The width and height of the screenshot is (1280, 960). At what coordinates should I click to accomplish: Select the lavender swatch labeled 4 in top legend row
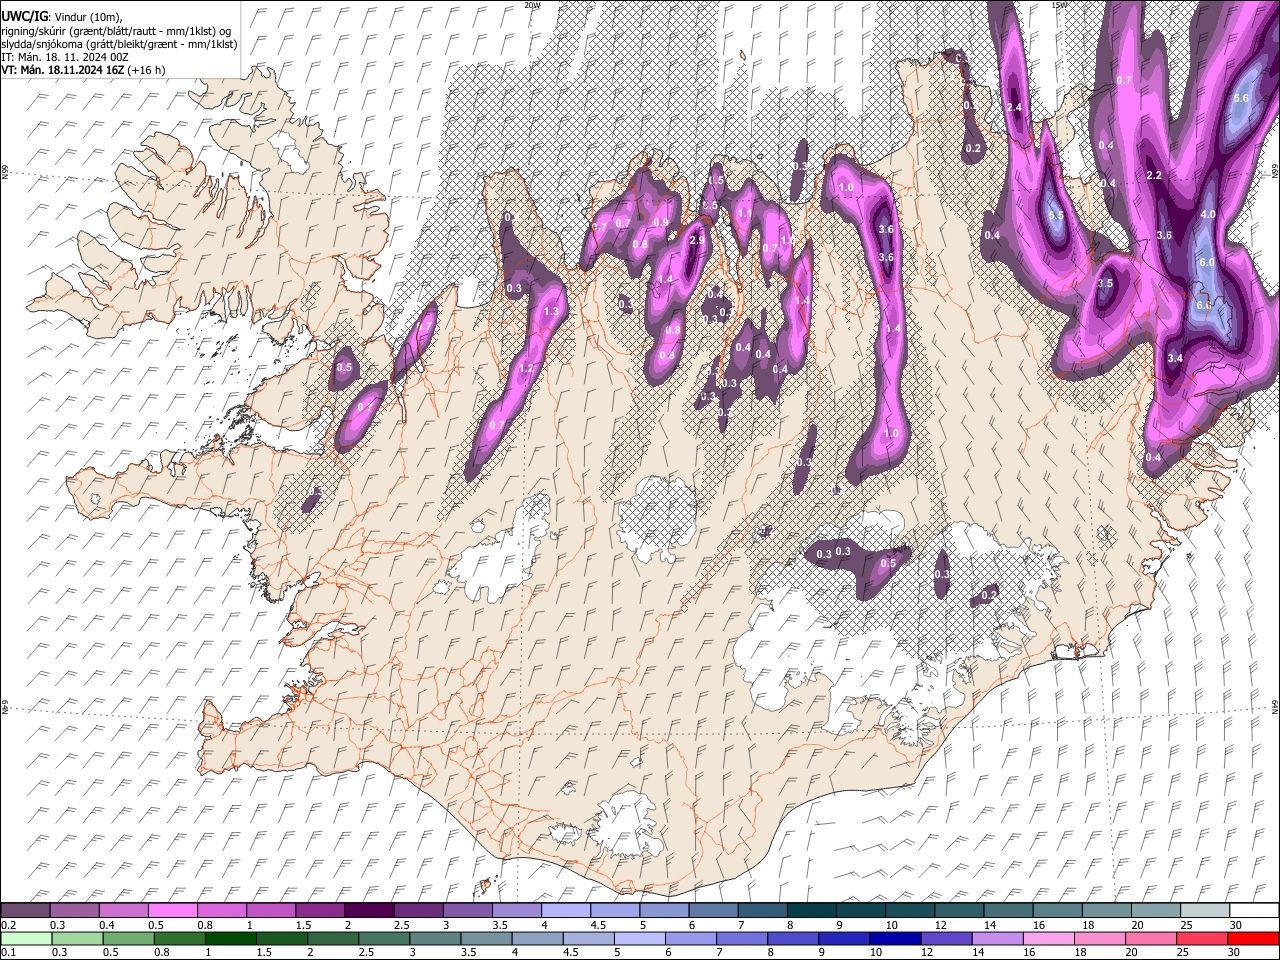[565, 911]
